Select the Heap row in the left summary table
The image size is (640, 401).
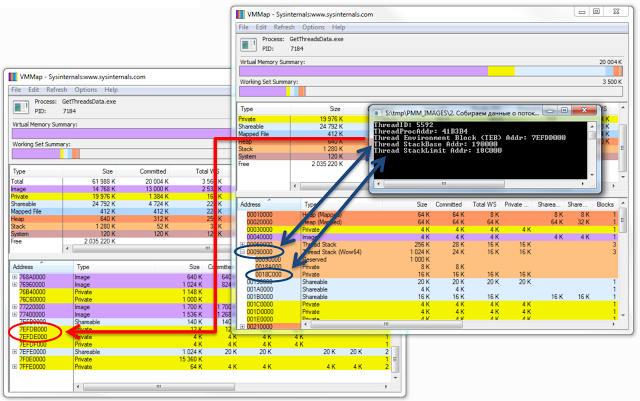click(x=121, y=219)
